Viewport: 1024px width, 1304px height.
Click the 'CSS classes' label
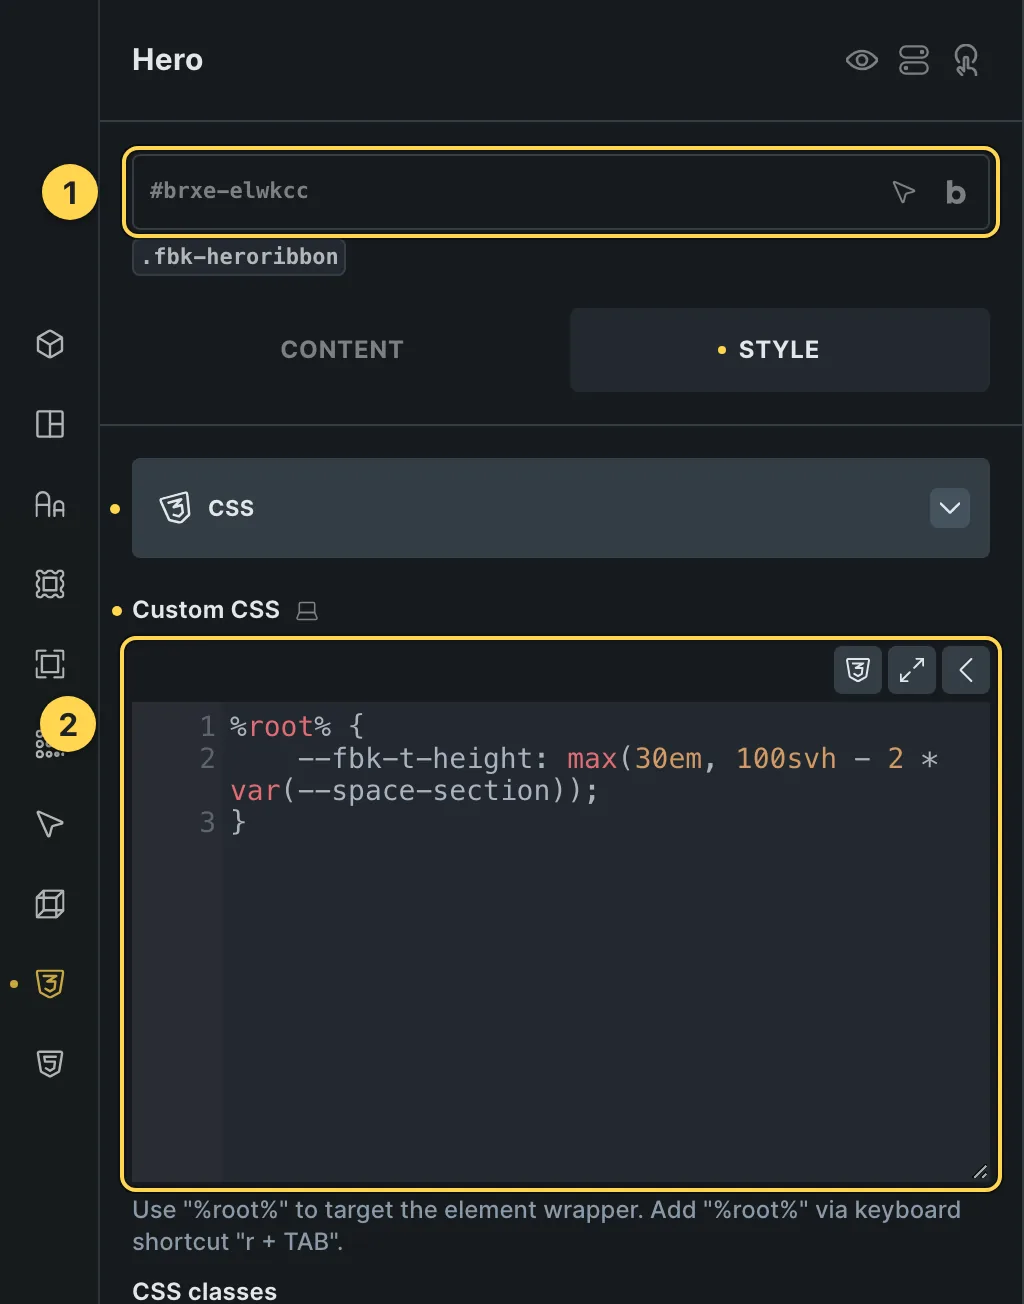205,1291
